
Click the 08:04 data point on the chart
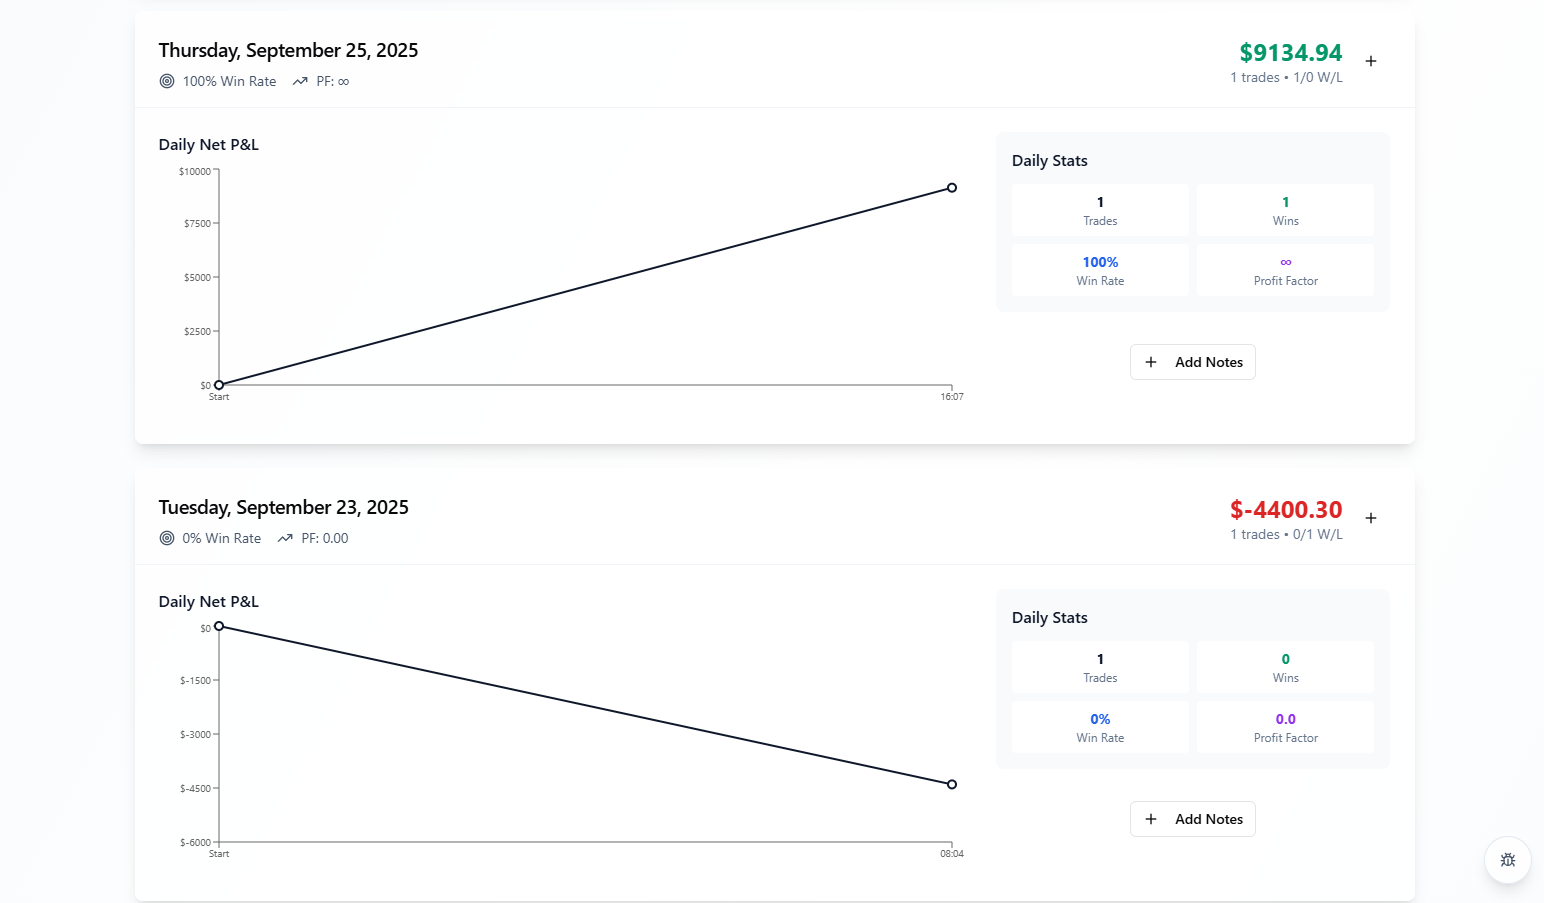tap(952, 784)
